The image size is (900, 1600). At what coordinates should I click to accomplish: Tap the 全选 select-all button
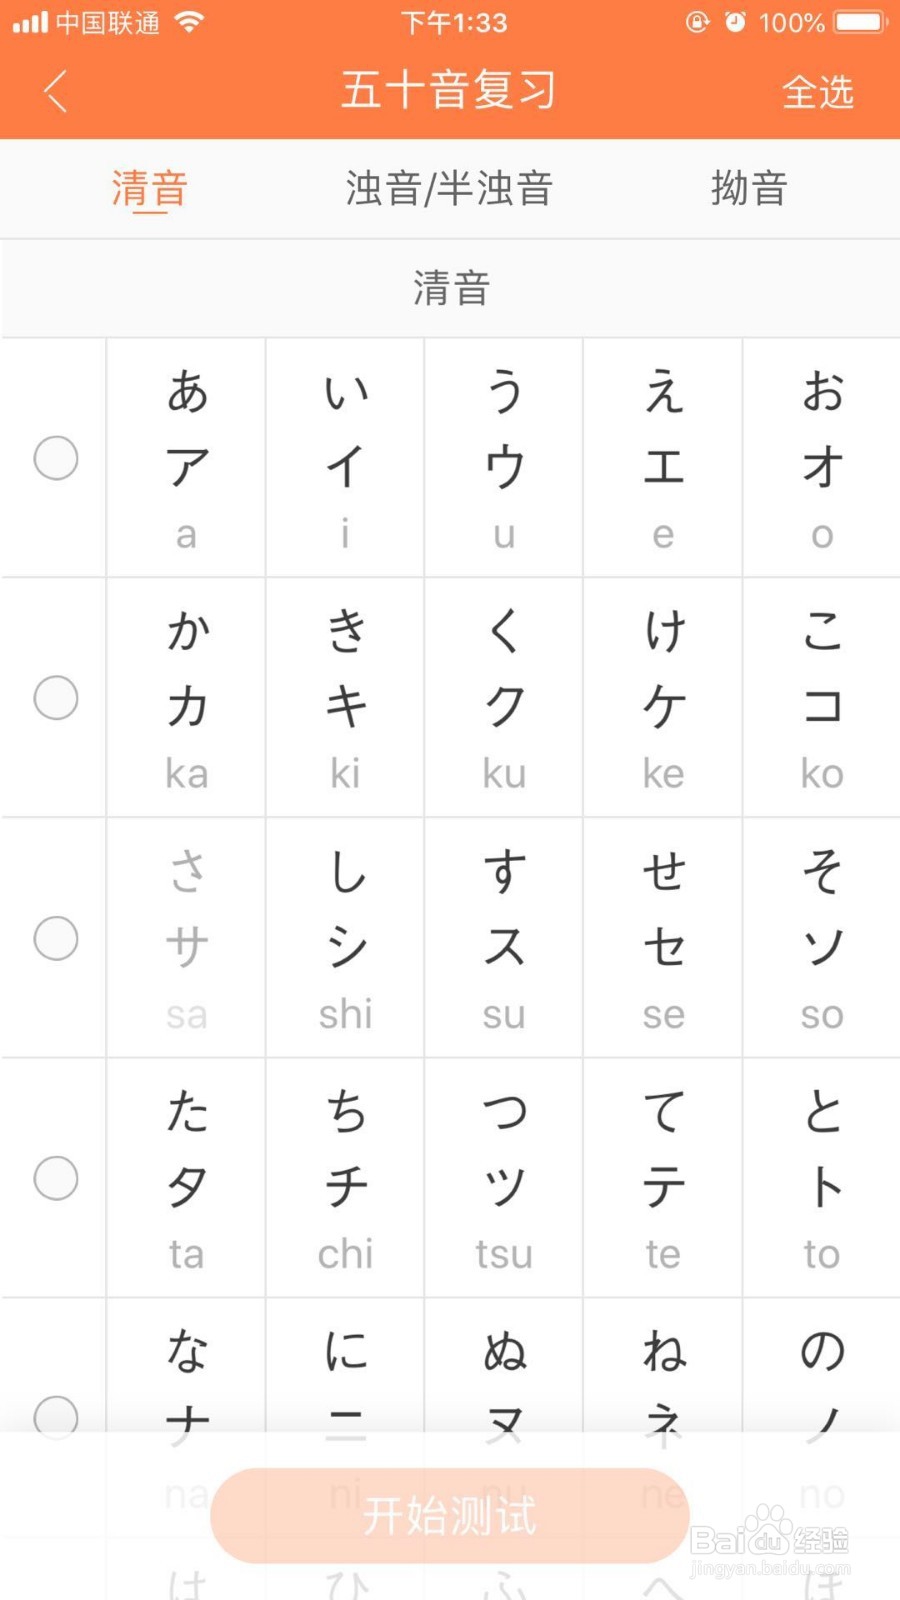(818, 92)
